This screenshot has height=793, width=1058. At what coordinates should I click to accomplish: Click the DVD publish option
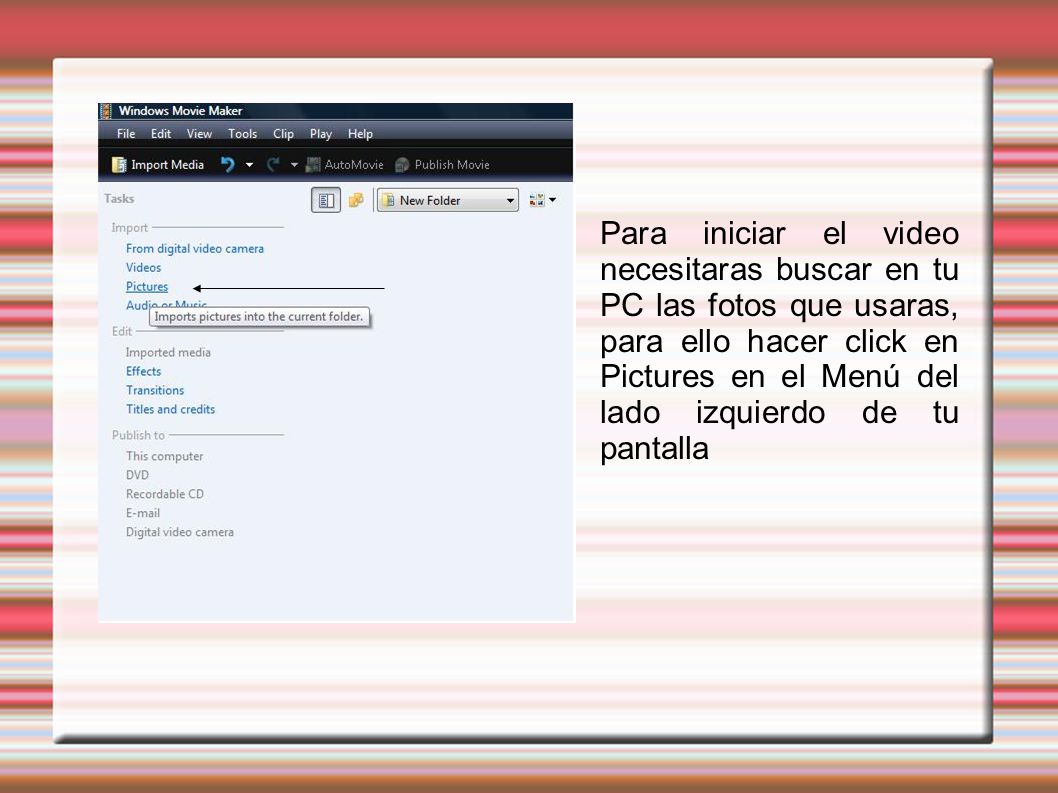[x=137, y=475]
